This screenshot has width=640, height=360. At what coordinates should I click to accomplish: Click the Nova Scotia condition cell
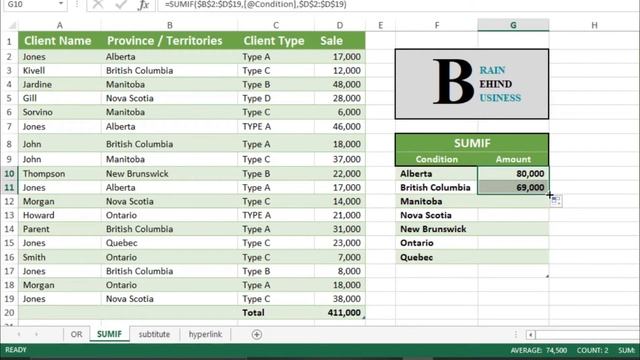[x=436, y=215]
